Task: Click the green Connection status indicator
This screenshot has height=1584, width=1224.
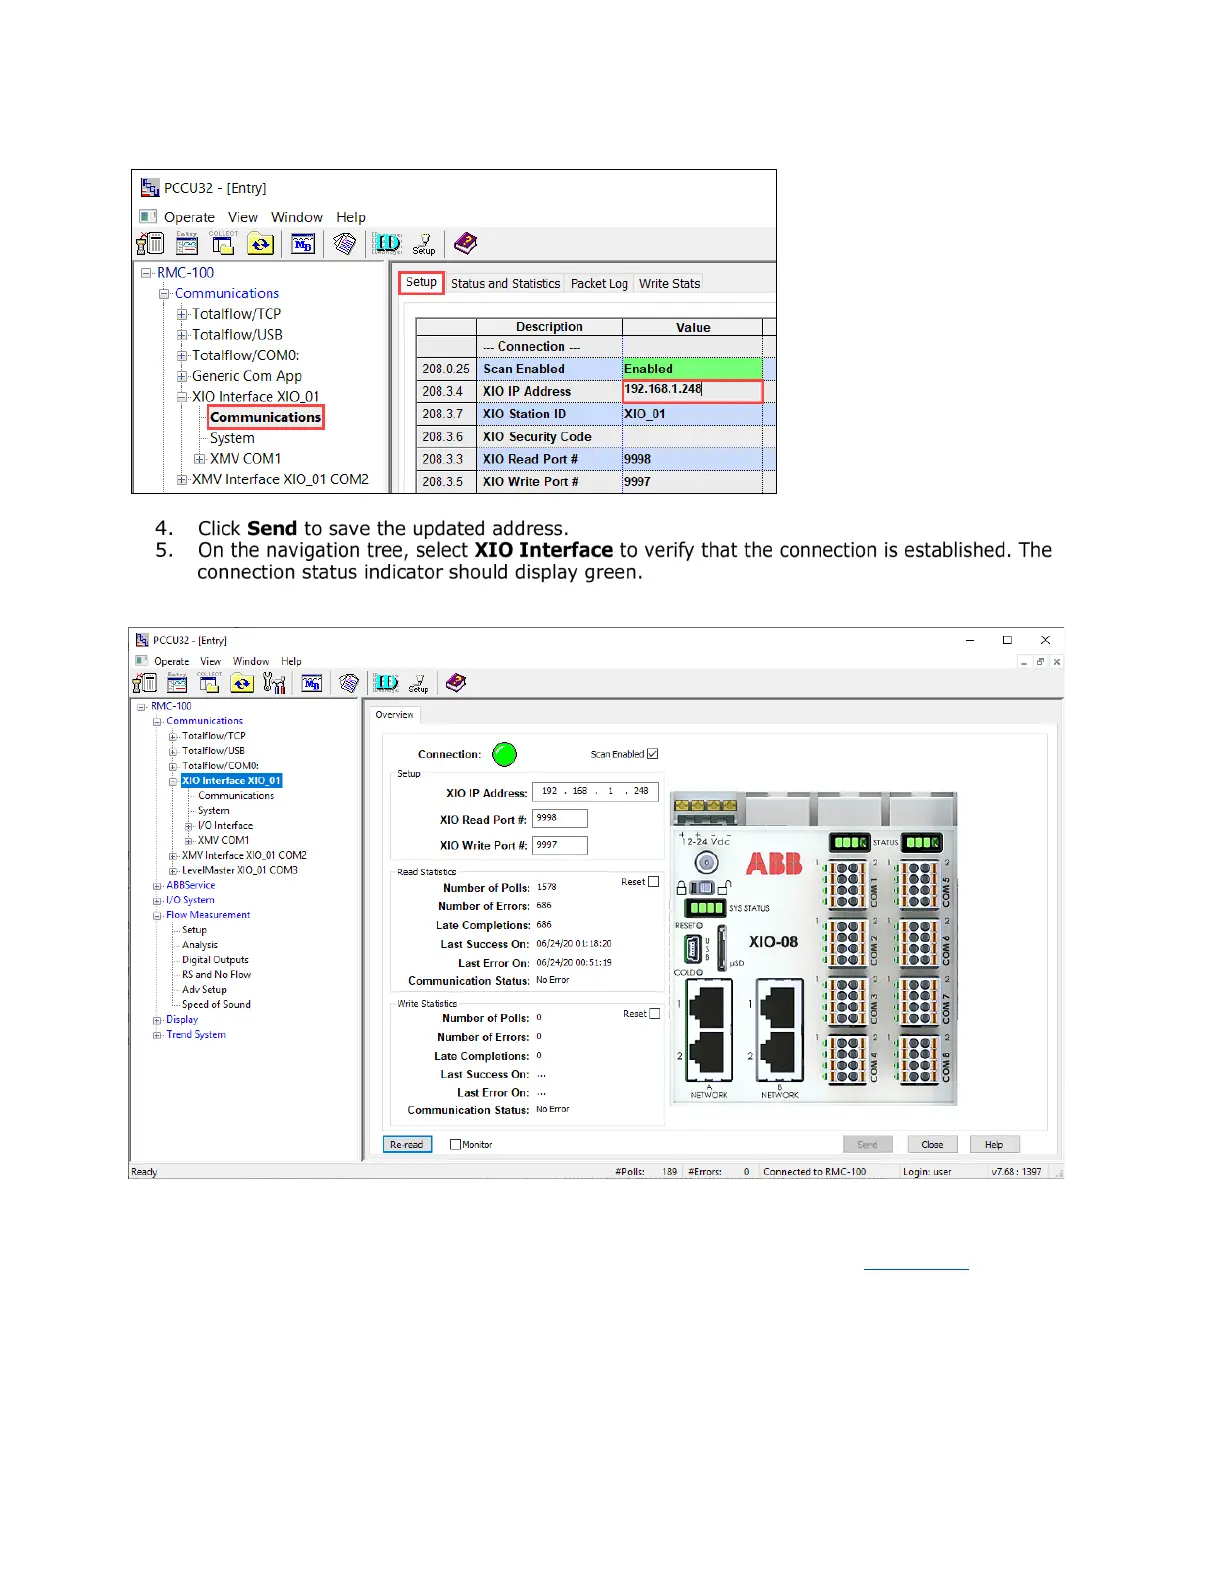Action: (505, 754)
